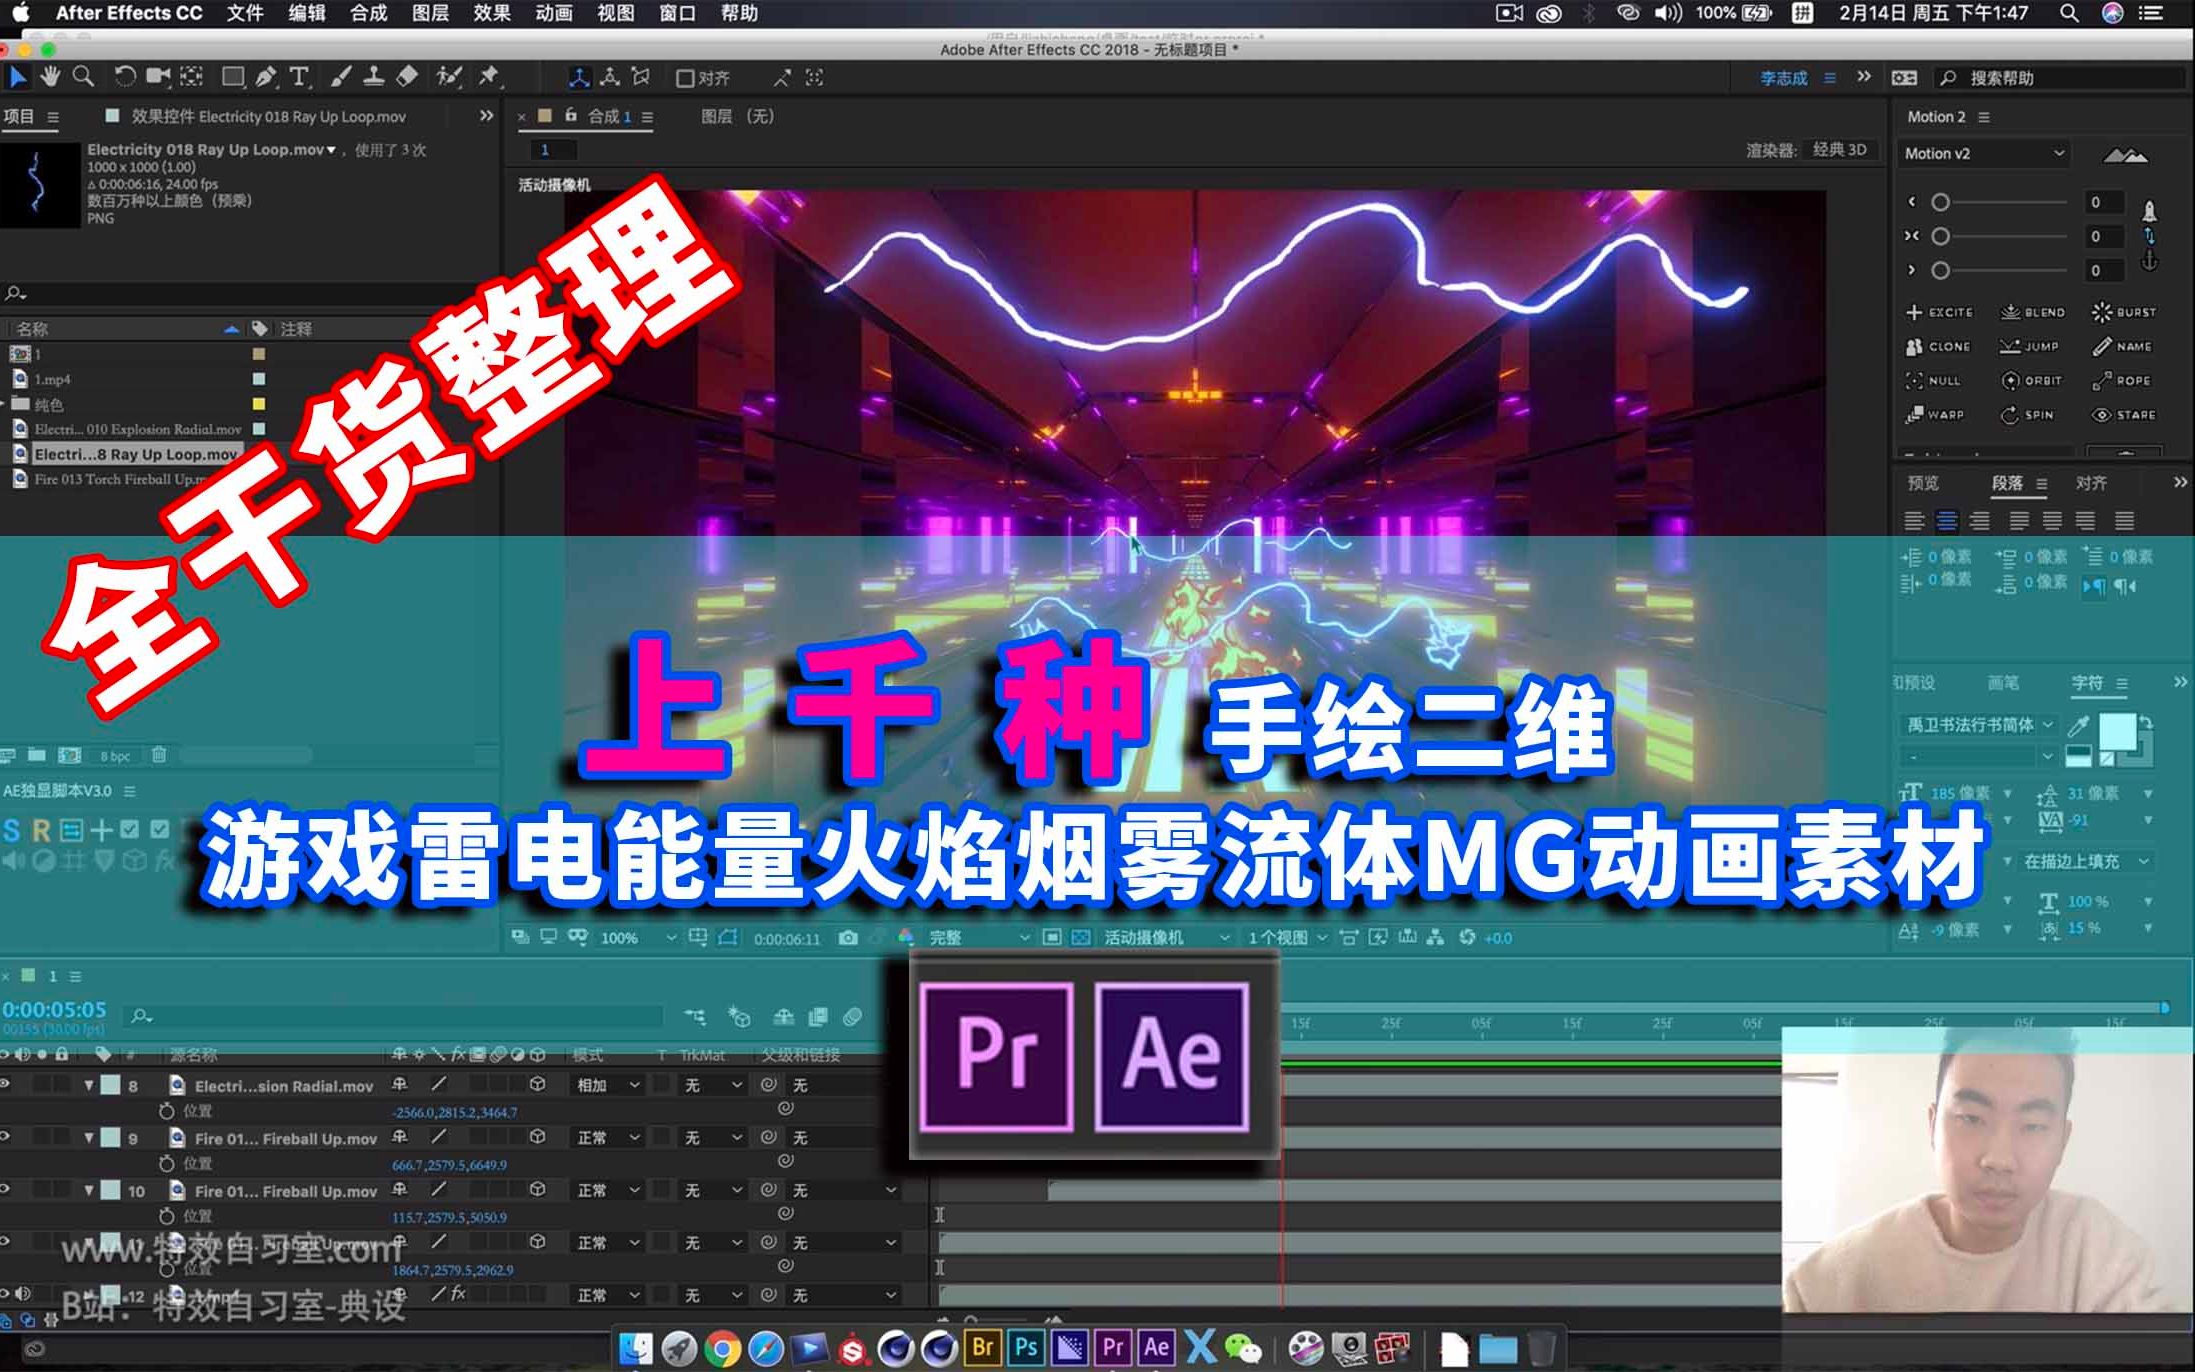Screen dimensions: 2195x1372
Task: Select the Selection arrow tool
Action: tap(18, 77)
